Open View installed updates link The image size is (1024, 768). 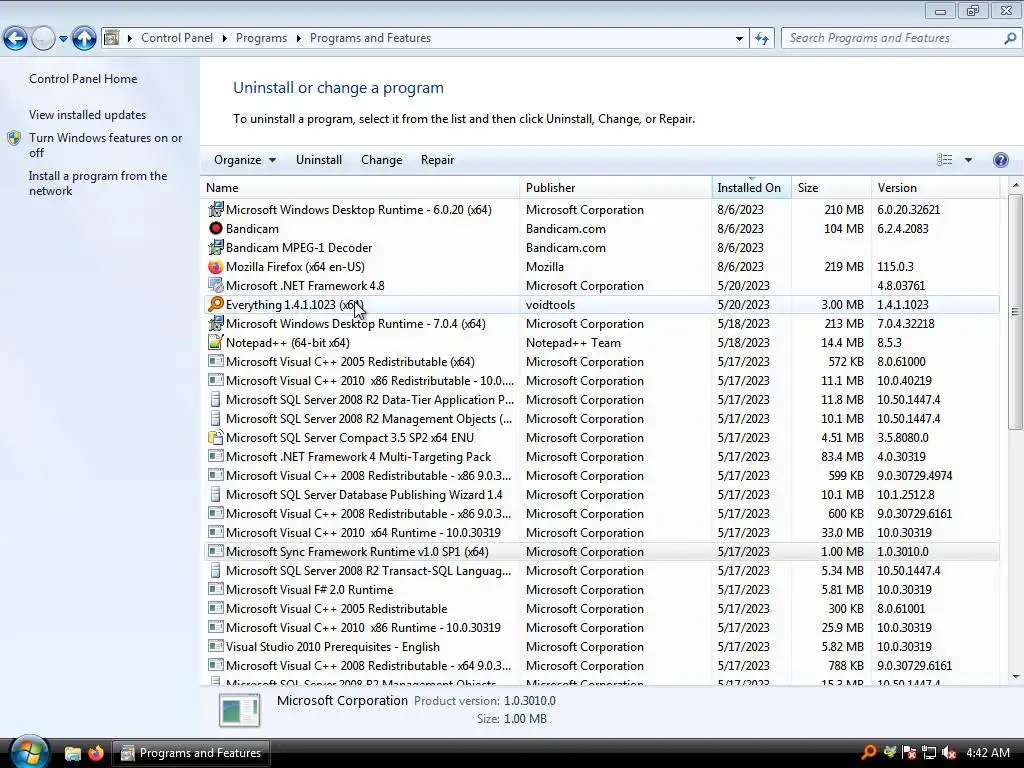(x=88, y=114)
